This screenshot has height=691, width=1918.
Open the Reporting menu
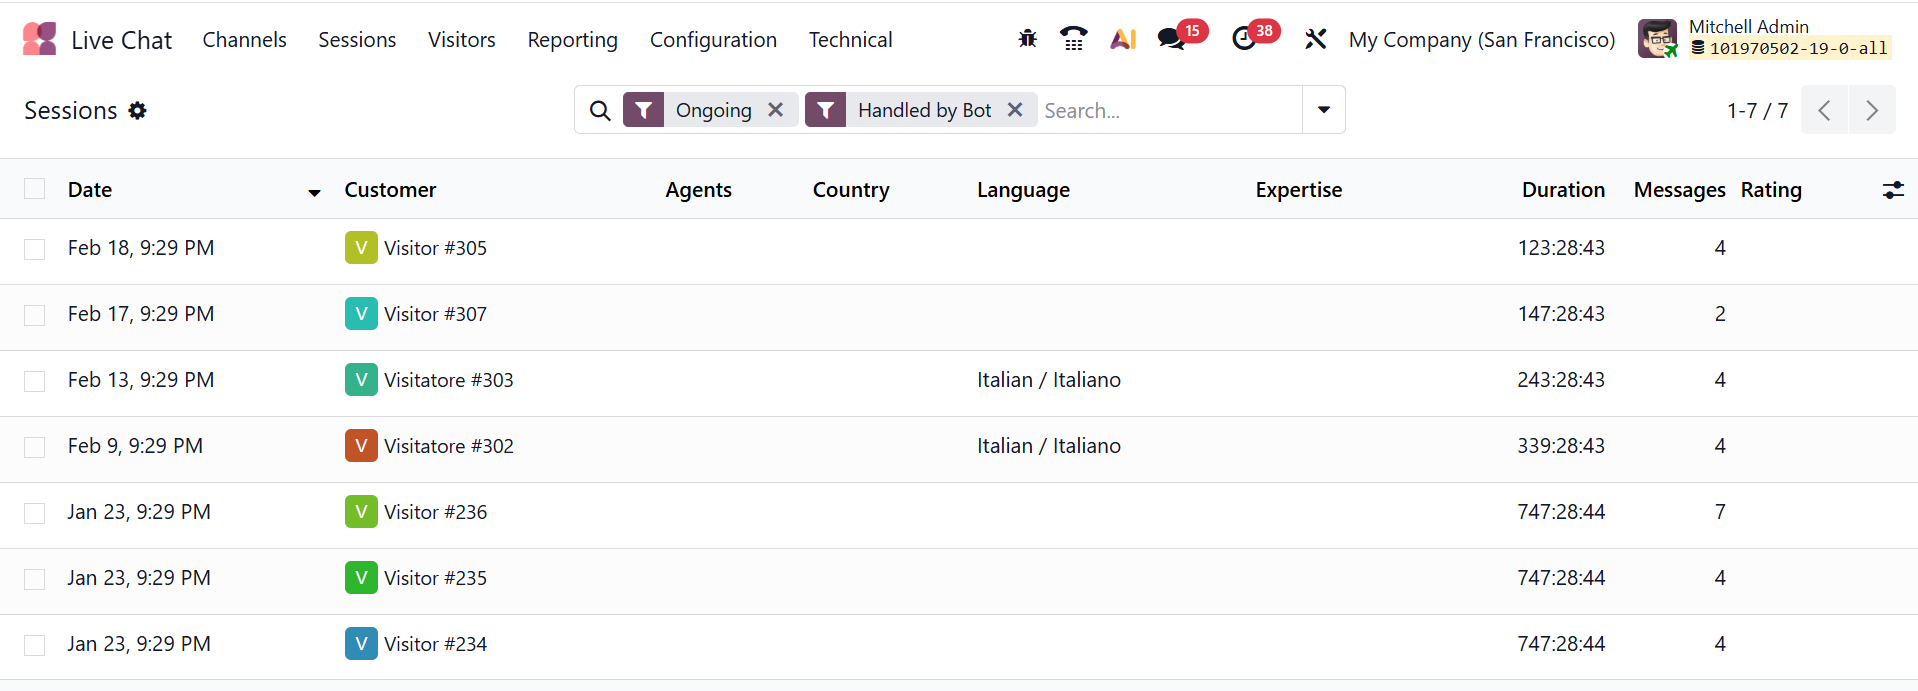(572, 40)
